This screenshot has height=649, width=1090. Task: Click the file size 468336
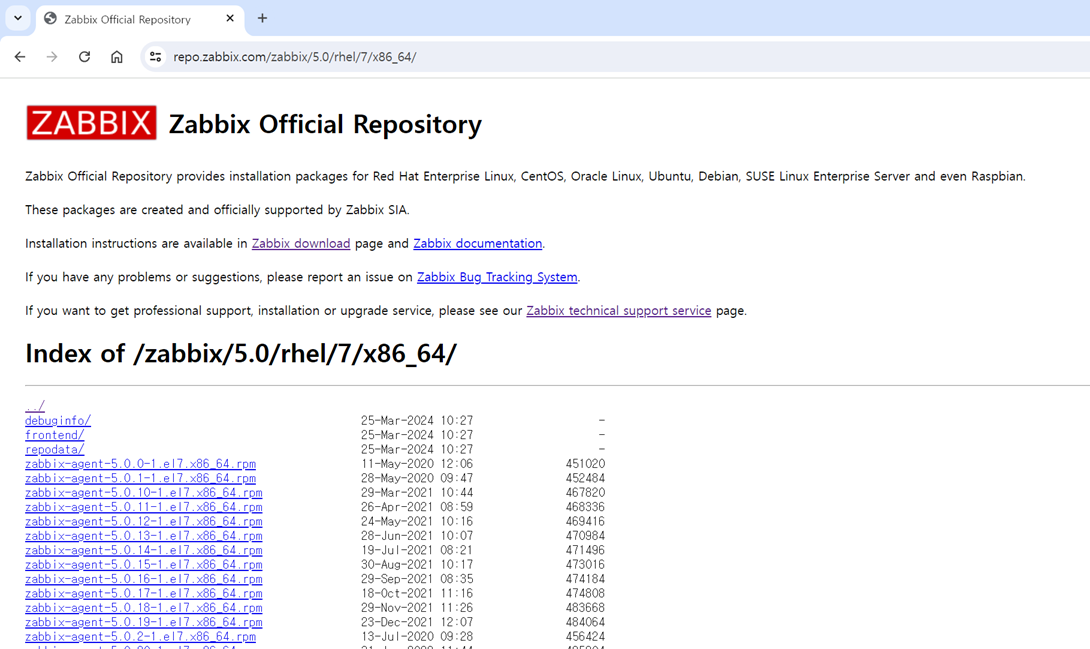[x=585, y=507]
